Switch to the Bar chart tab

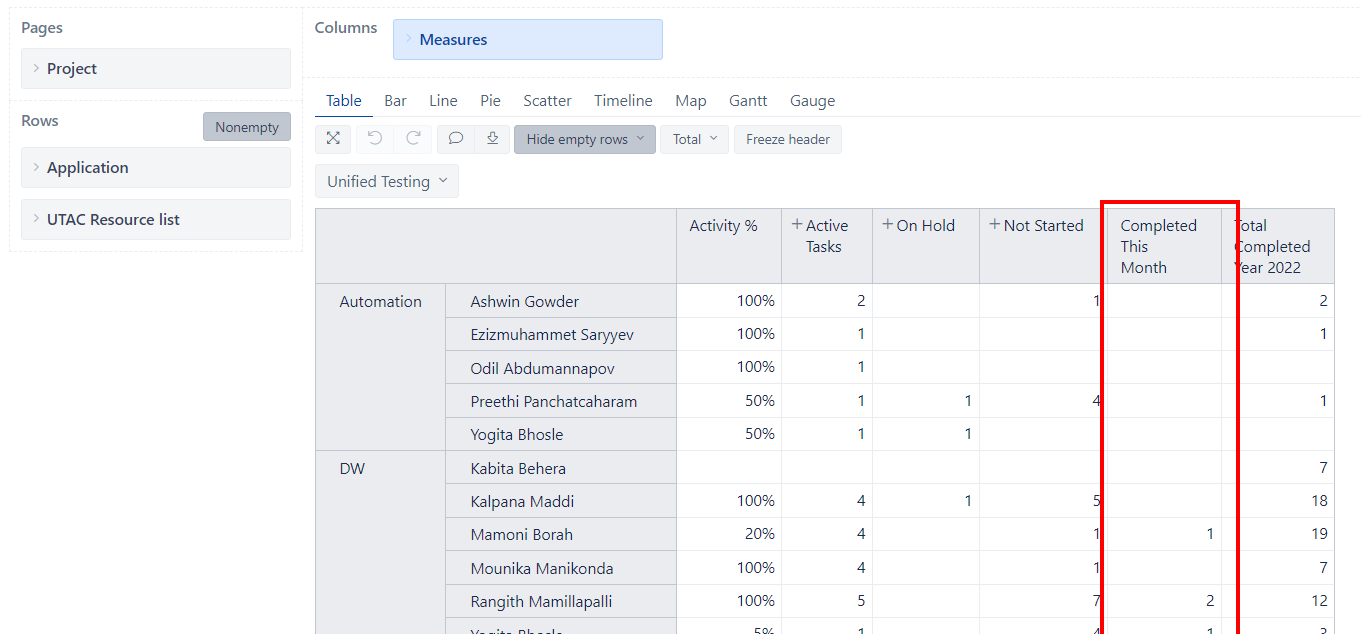point(395,101)
